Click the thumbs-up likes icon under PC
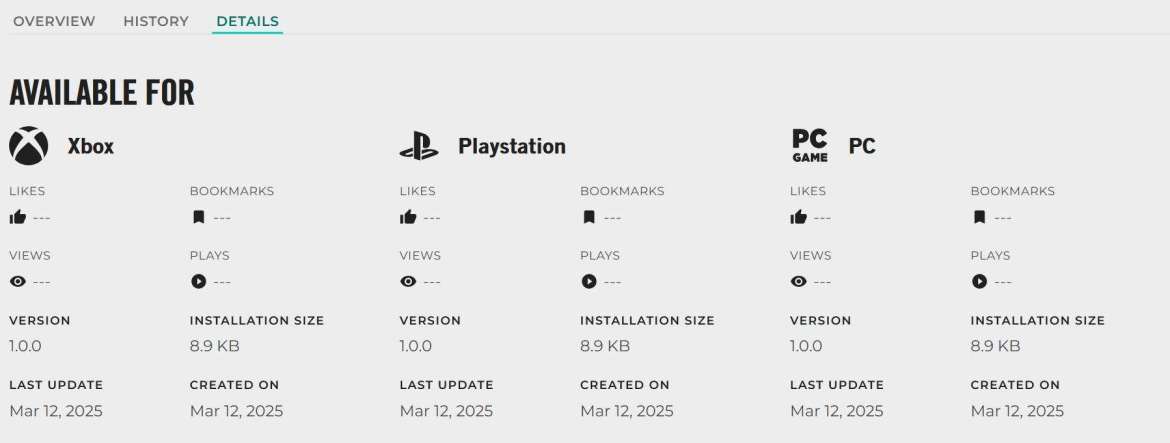The width and height of the screenshot is (1170, 443). point(798,217)
